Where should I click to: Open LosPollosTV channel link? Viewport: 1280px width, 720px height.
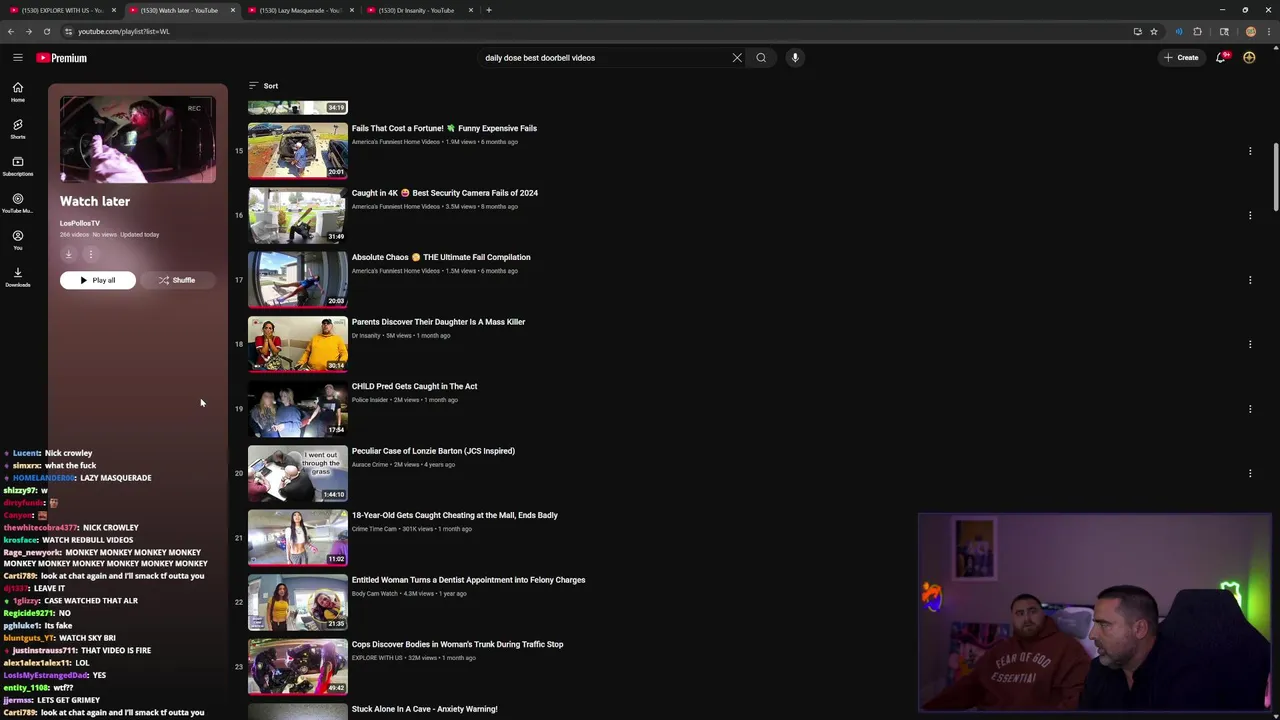click(x=80, y=223)
